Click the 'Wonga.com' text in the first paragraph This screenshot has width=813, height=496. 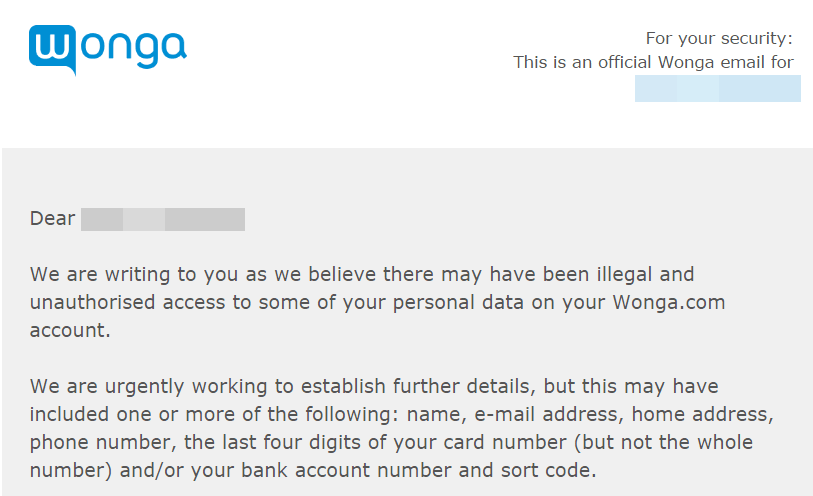coord(669,302)
